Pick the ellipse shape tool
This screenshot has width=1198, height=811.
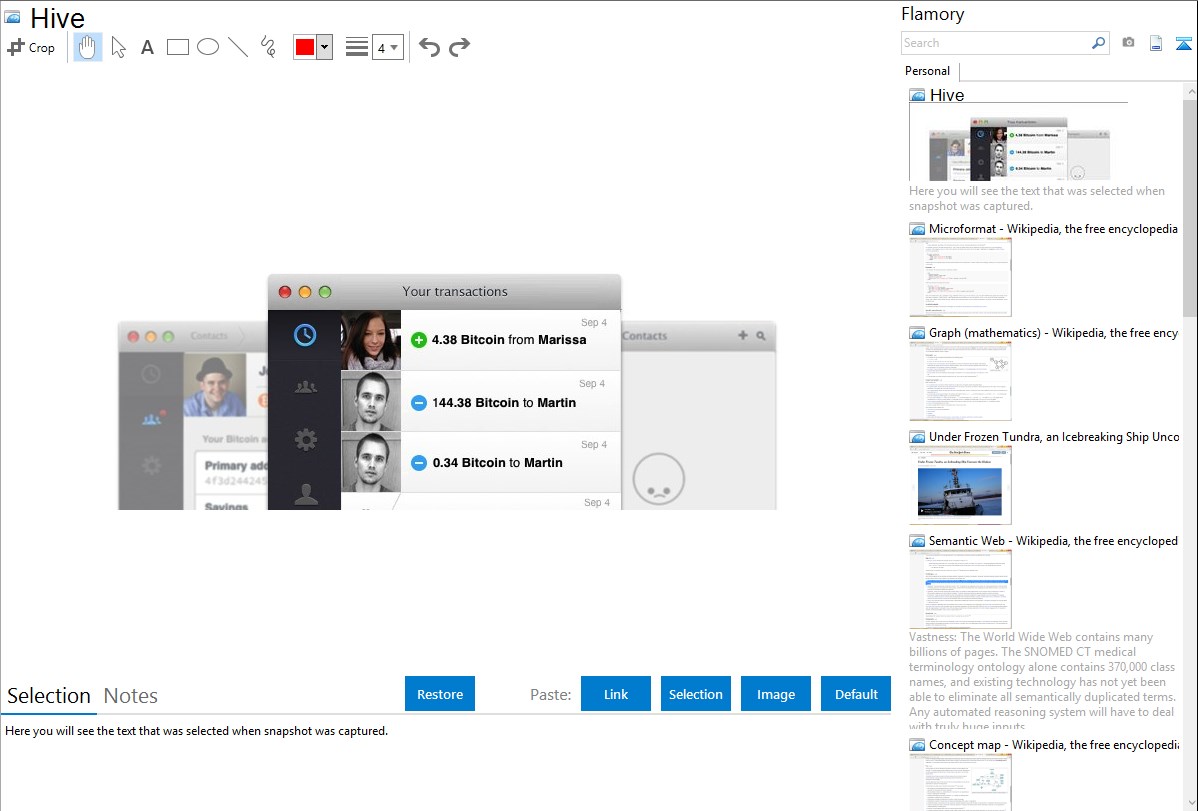pyautogui.click(x=208, y=47)
